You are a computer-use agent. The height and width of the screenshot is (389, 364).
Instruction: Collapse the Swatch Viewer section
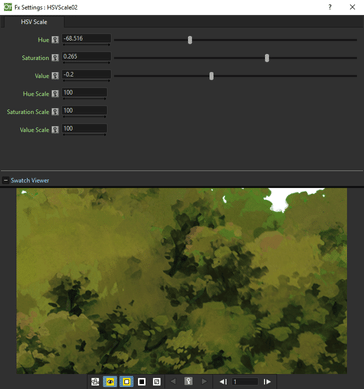(6, 180)
